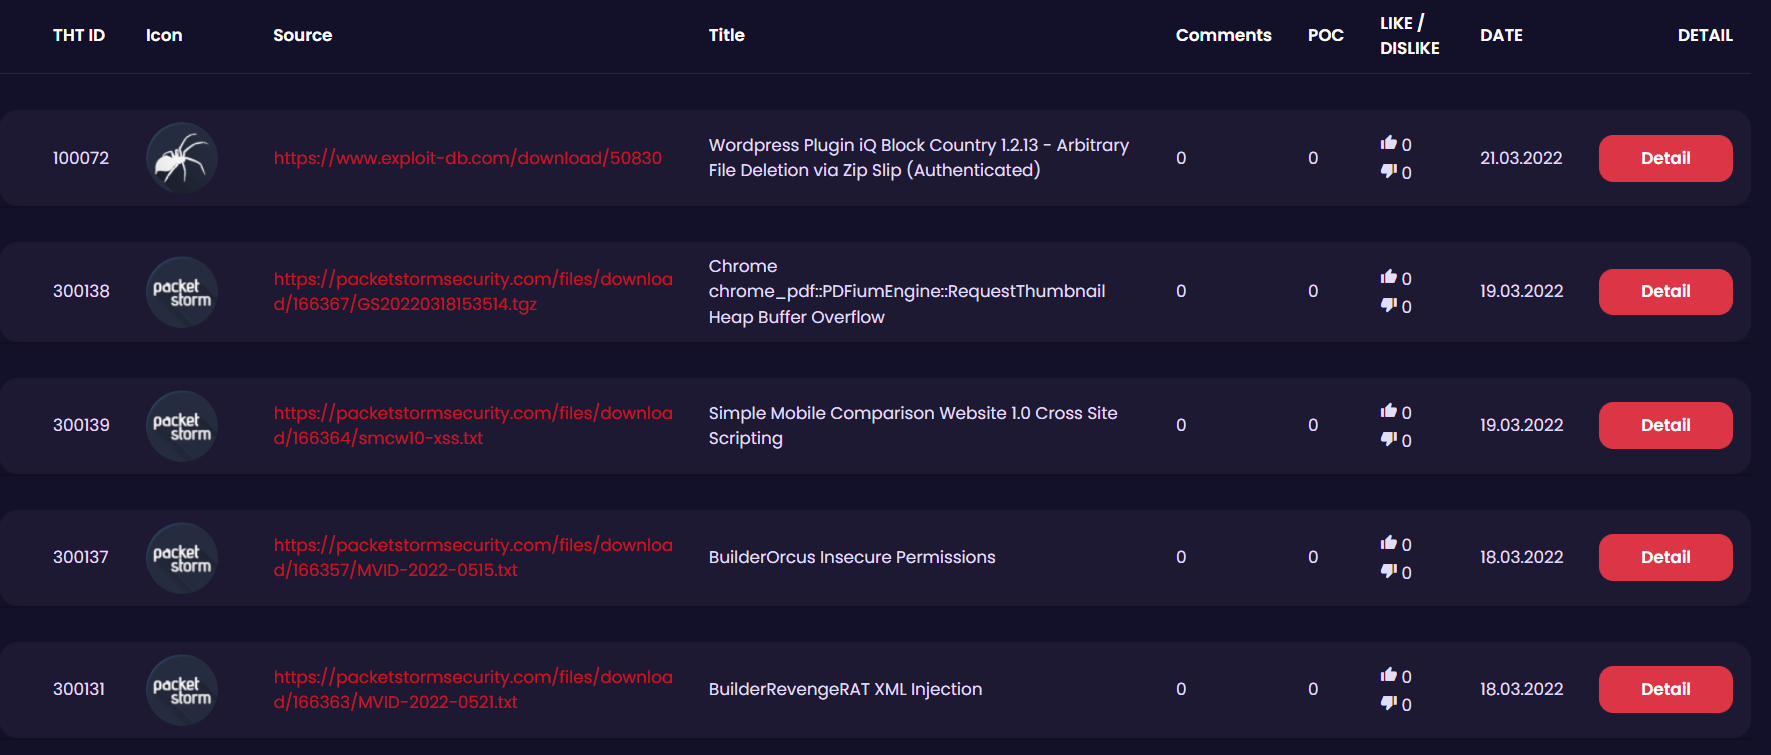Click the Packet Storm icon for entry 300139
The image size is (1771, 755).
(x=182, y=426)
